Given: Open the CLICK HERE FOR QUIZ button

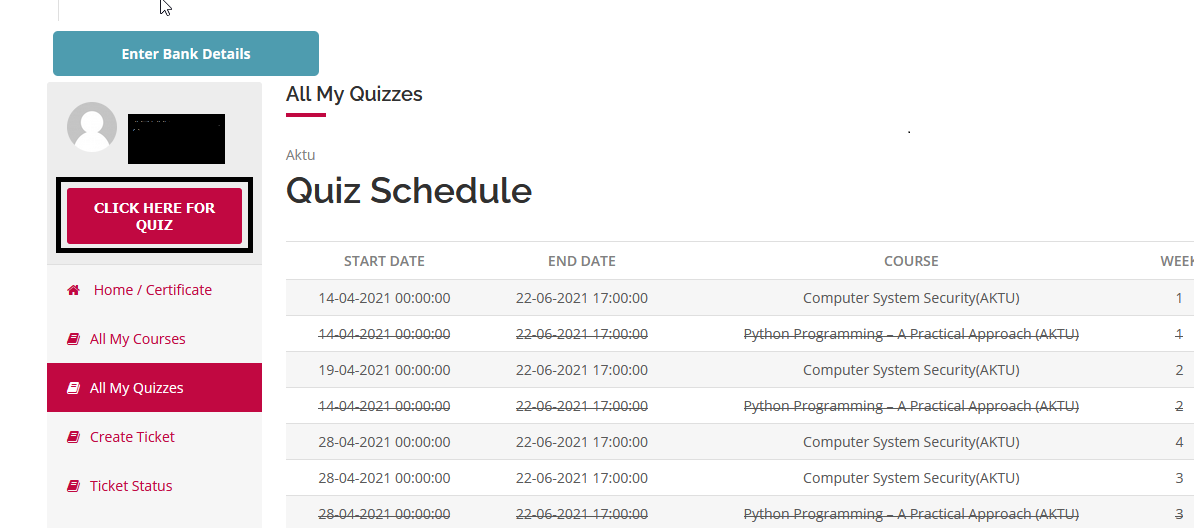Looking at the screenshot, I should 155,216.
